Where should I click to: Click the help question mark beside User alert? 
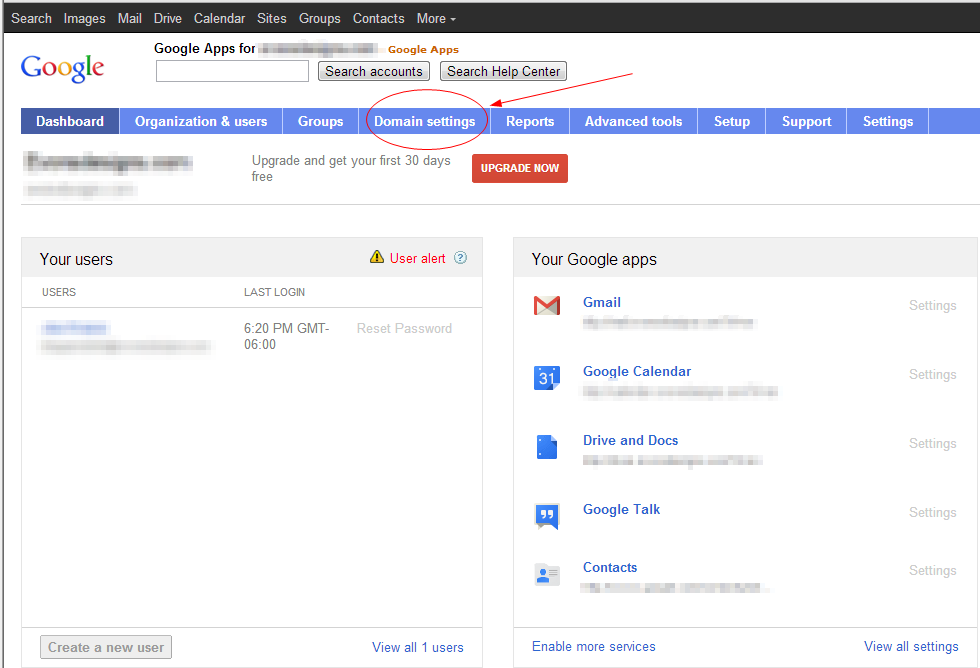[x=460, y=257]
